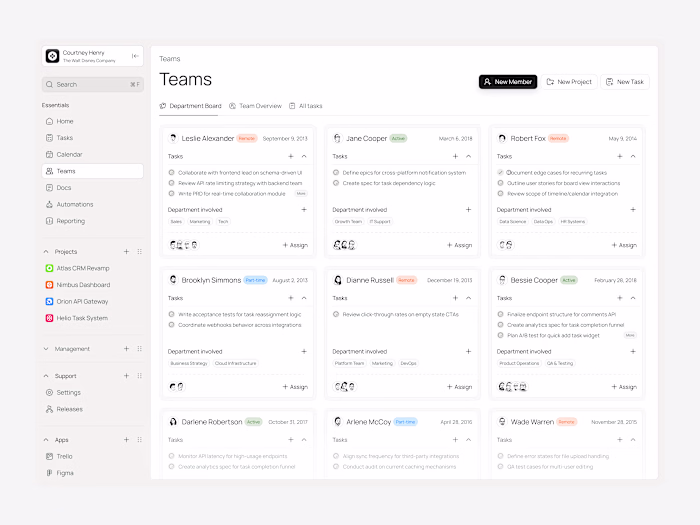Check 'Write acceptance tests for task reassignment'

click(x=171, y=314)
